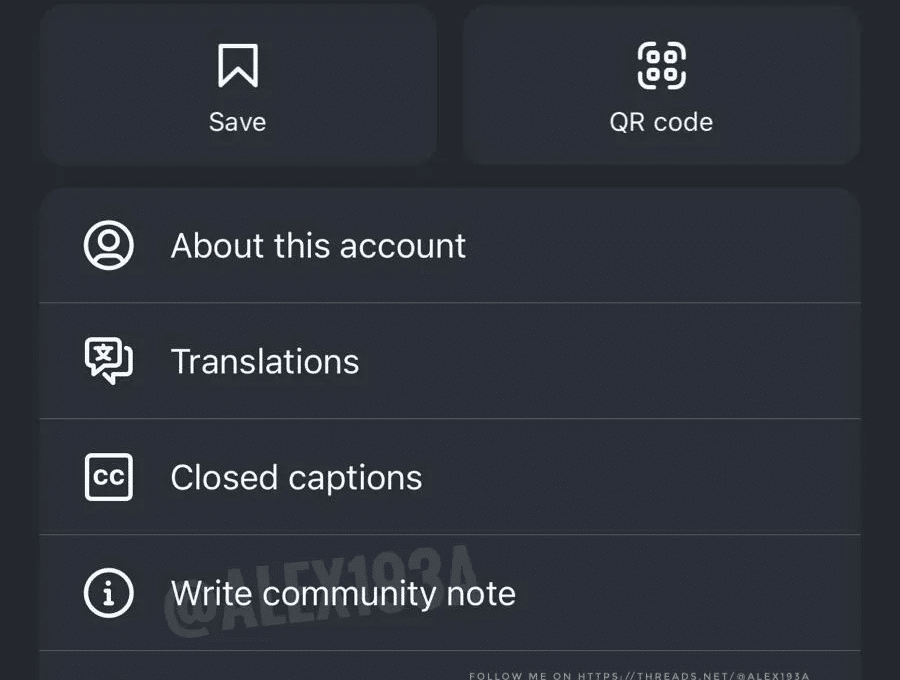The width and height of the screenshot is (900, 680).
Task: Click the Save text label
Action: click(238, 122)
